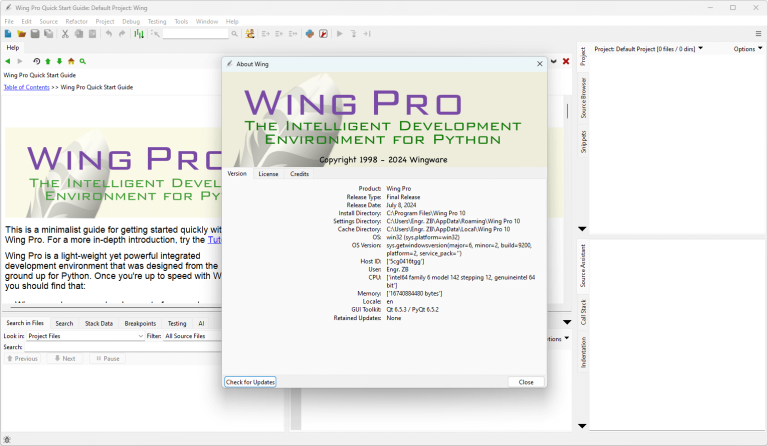Switch to the Stack Data tab
768x446 pixels.
coord(99,324)
